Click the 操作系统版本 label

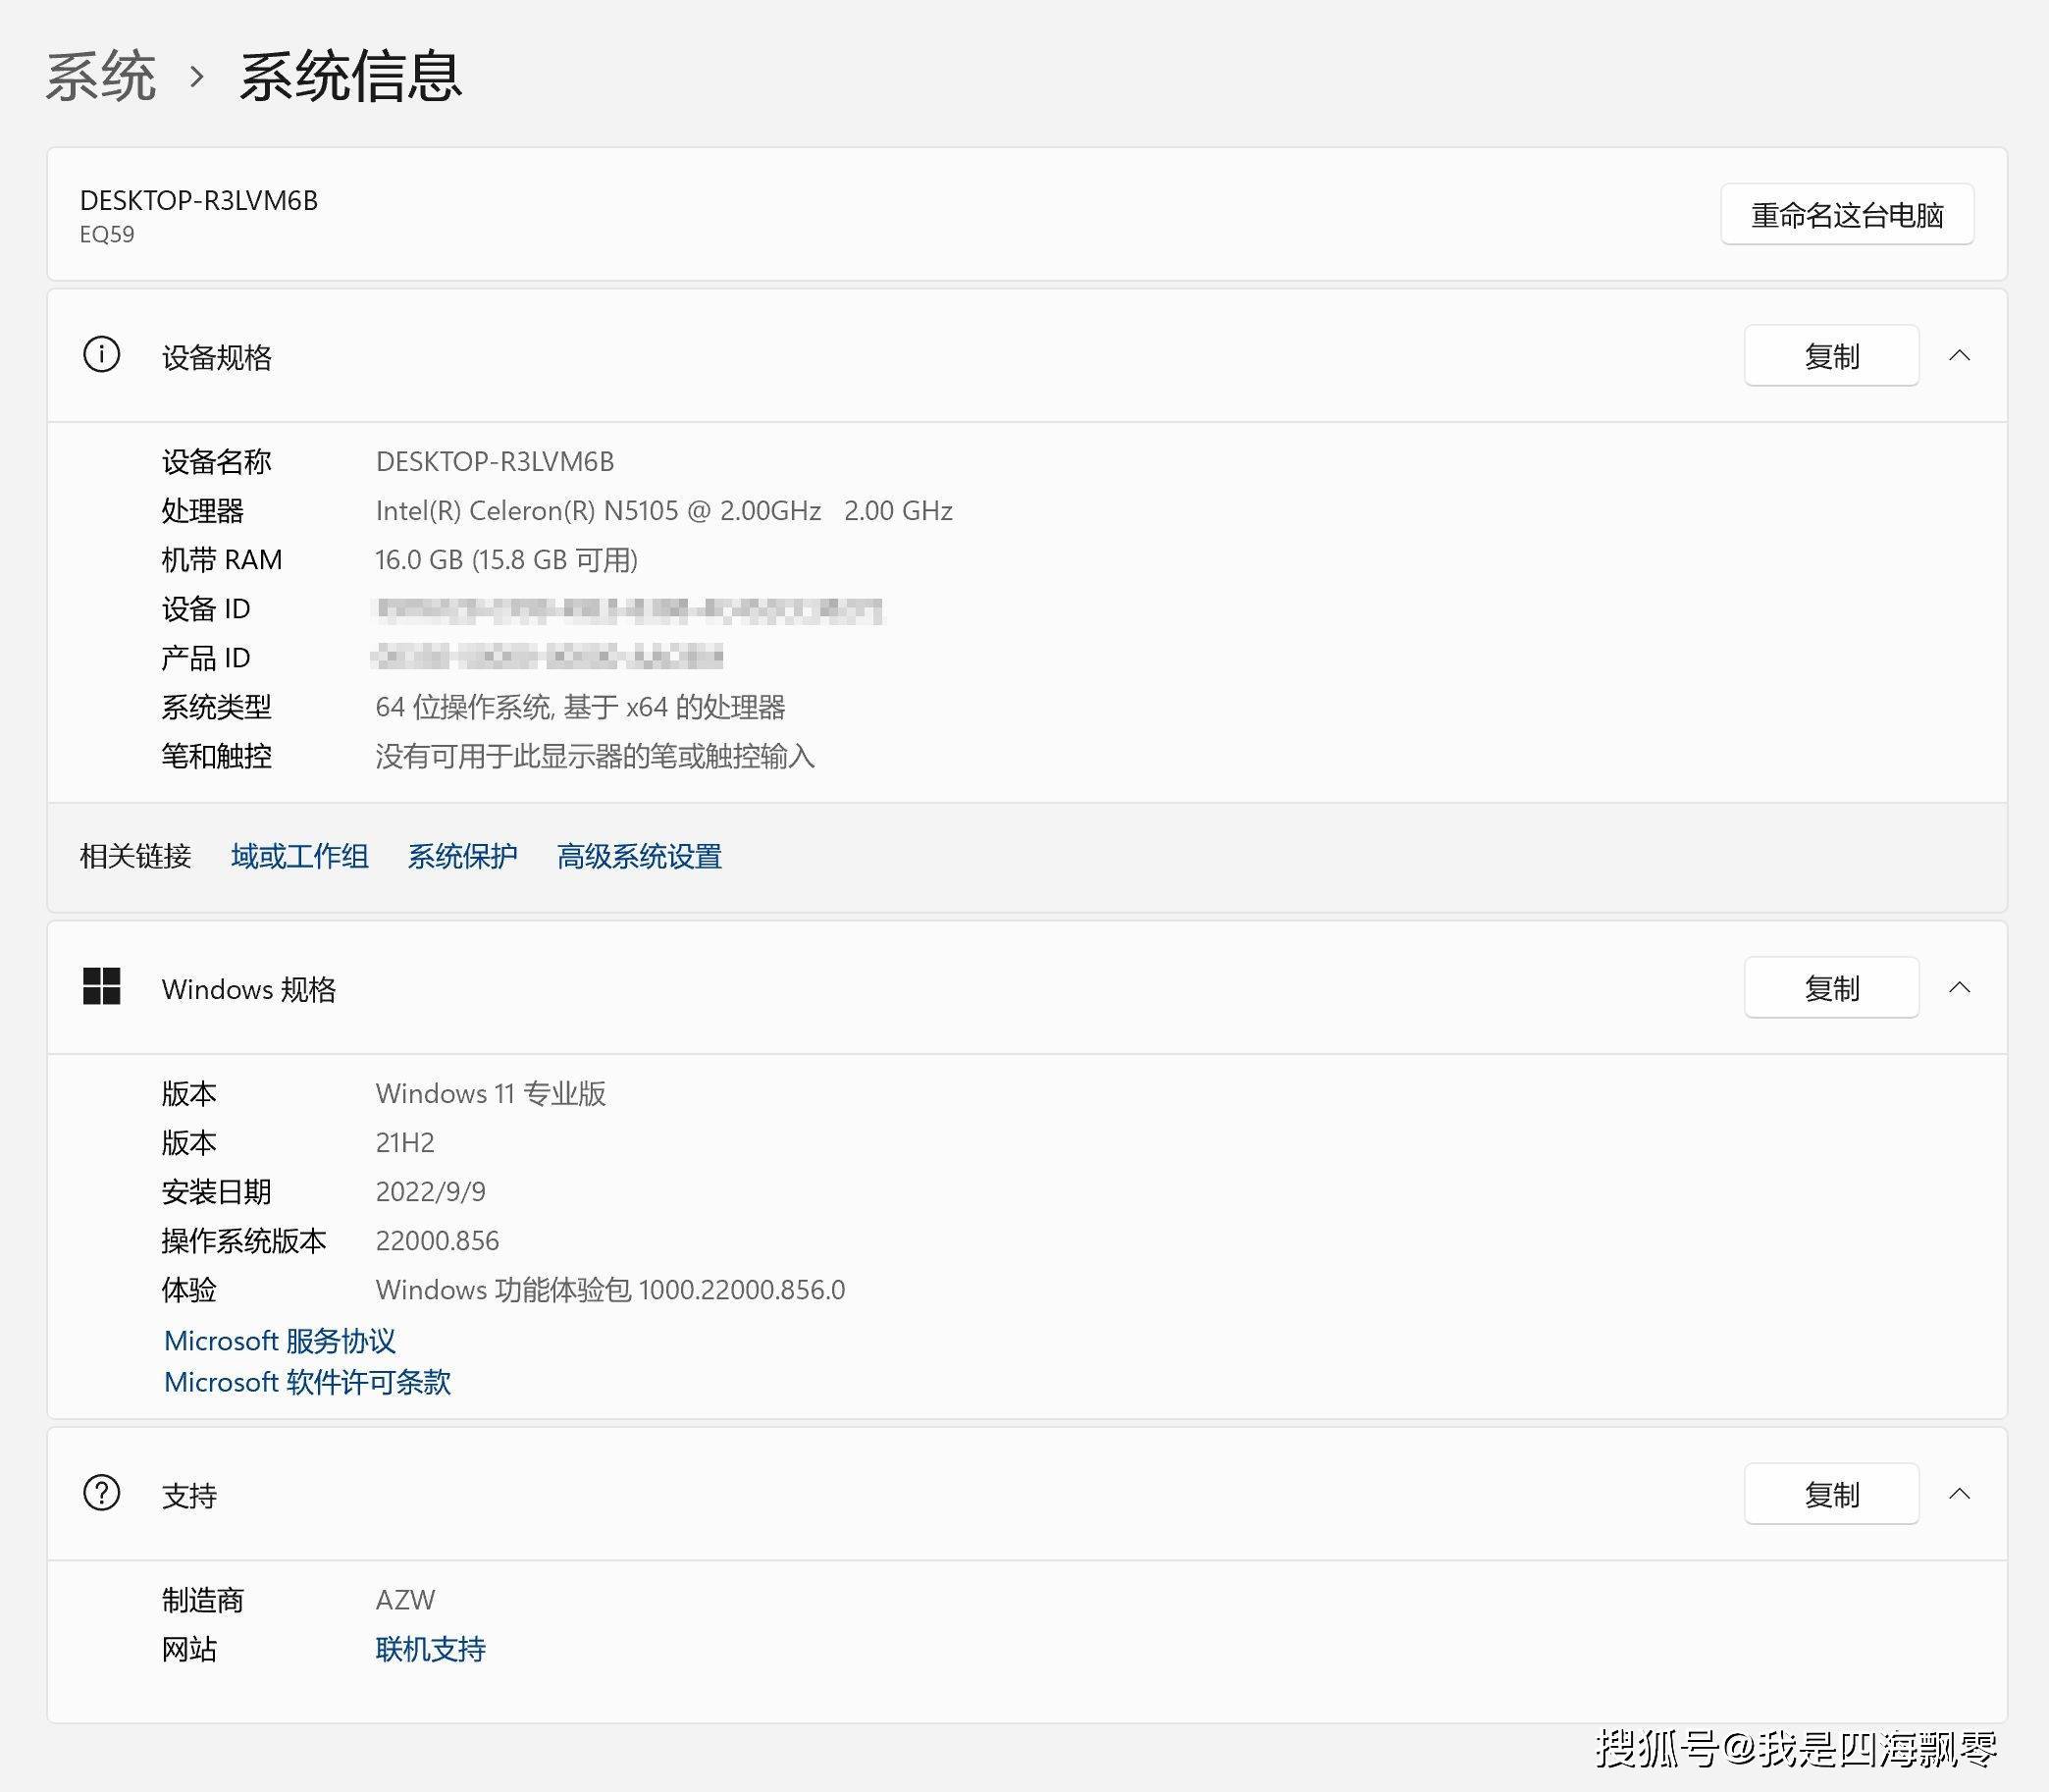[x=243, y=1240]
